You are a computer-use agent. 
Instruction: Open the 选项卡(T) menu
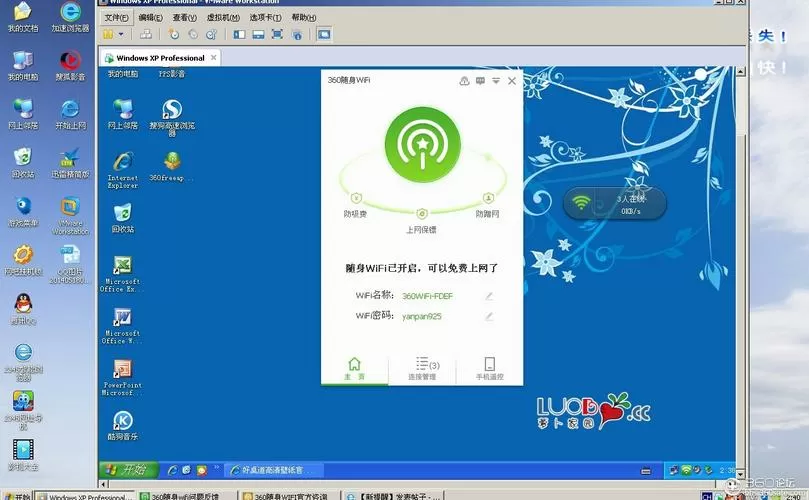265,18
